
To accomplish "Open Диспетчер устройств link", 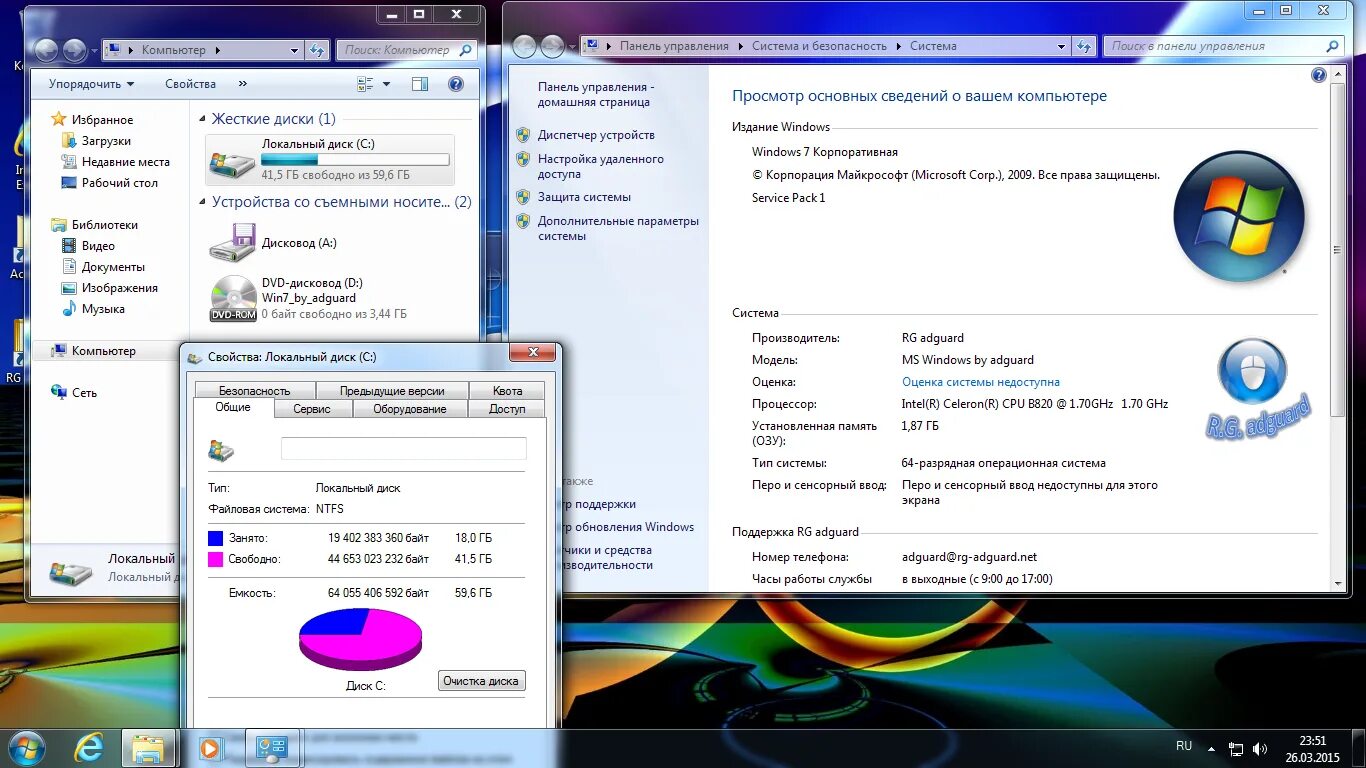I will coord(596,135).
